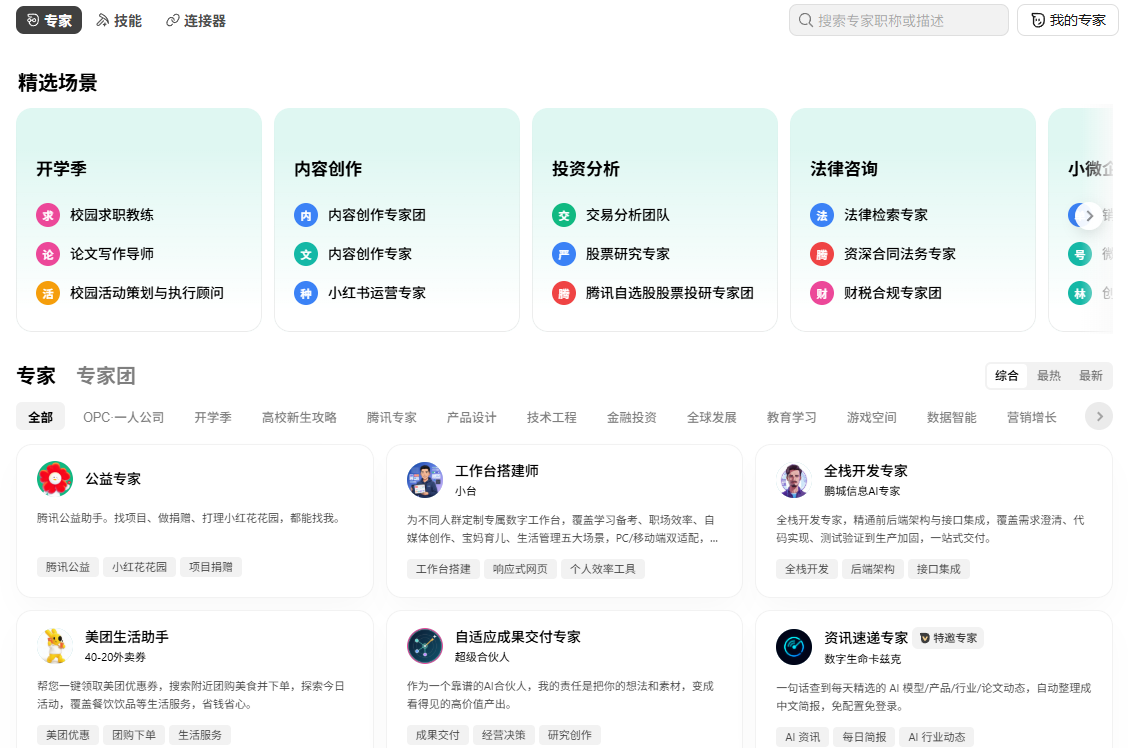Open the 腾讯自选股股票投研专家团 link
The image size is (1128, 748).
(x=669, y=293)
